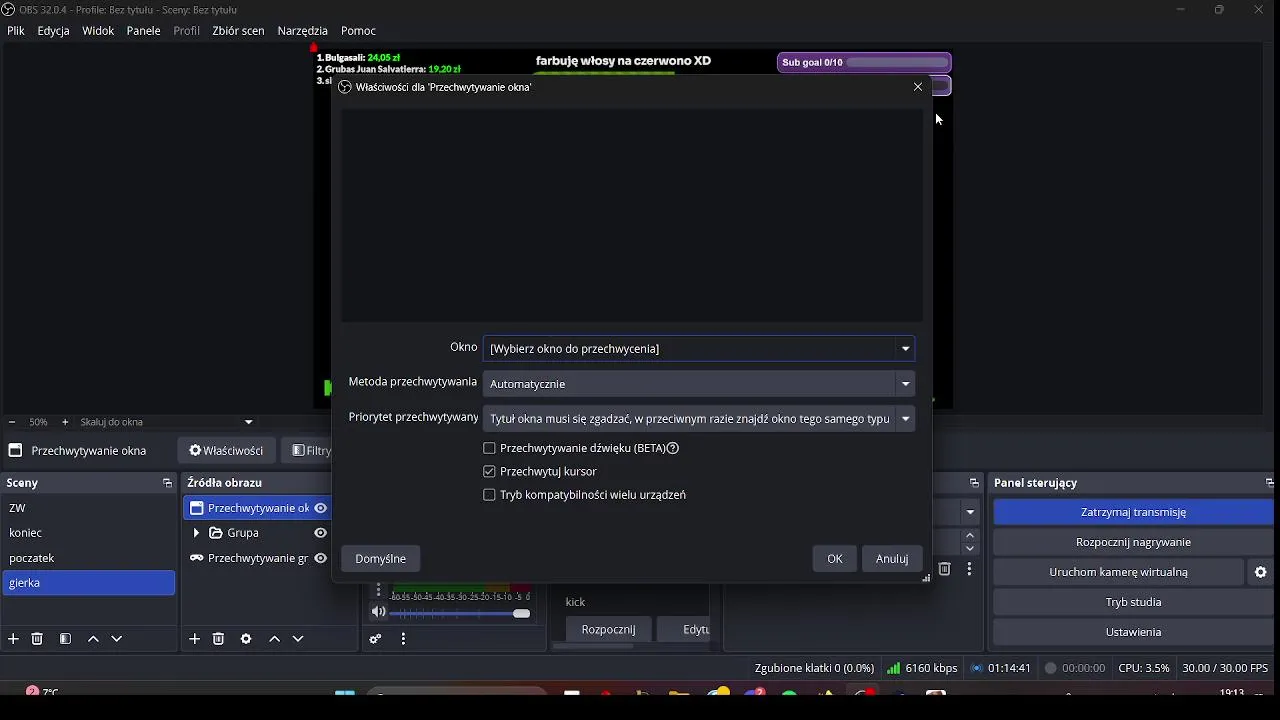Add a new scene with plus icon
1280x720 pixels.
(x=13, y=639)
